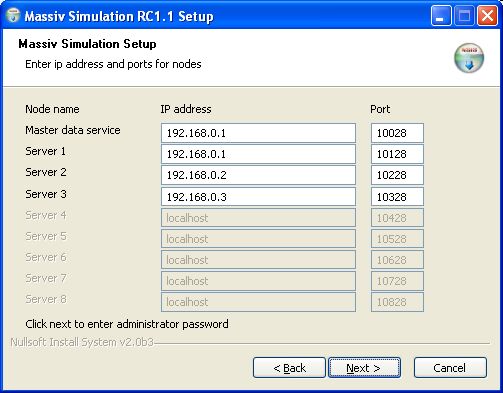This screenshot has height=393, width=503.
Task: Close the setup window
Action: tap(487, 16)
